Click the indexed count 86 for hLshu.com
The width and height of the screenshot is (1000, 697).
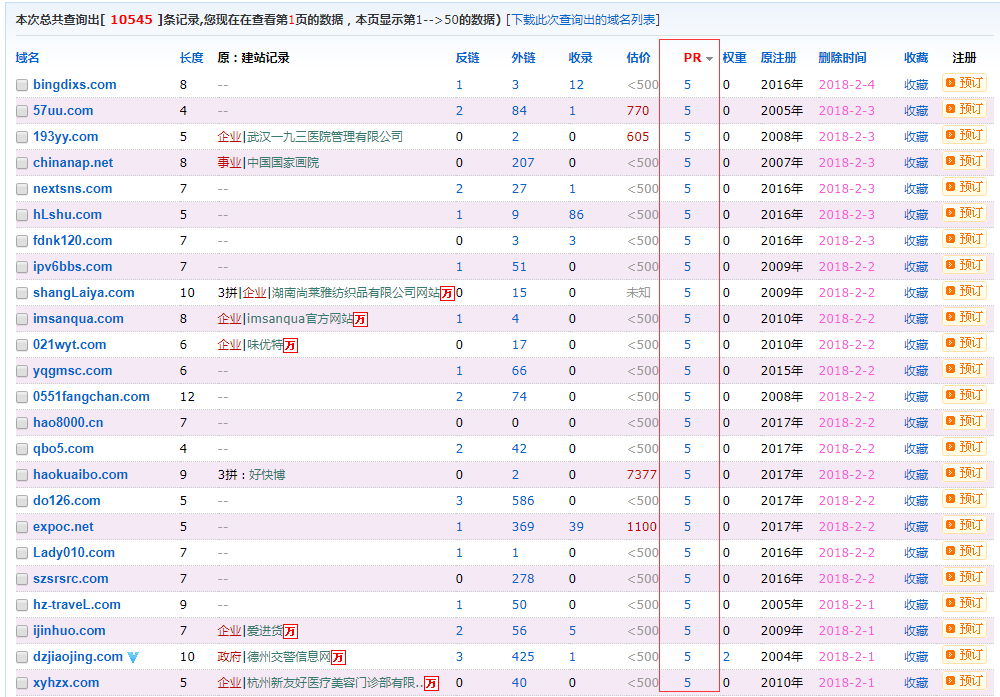point(576,214)
